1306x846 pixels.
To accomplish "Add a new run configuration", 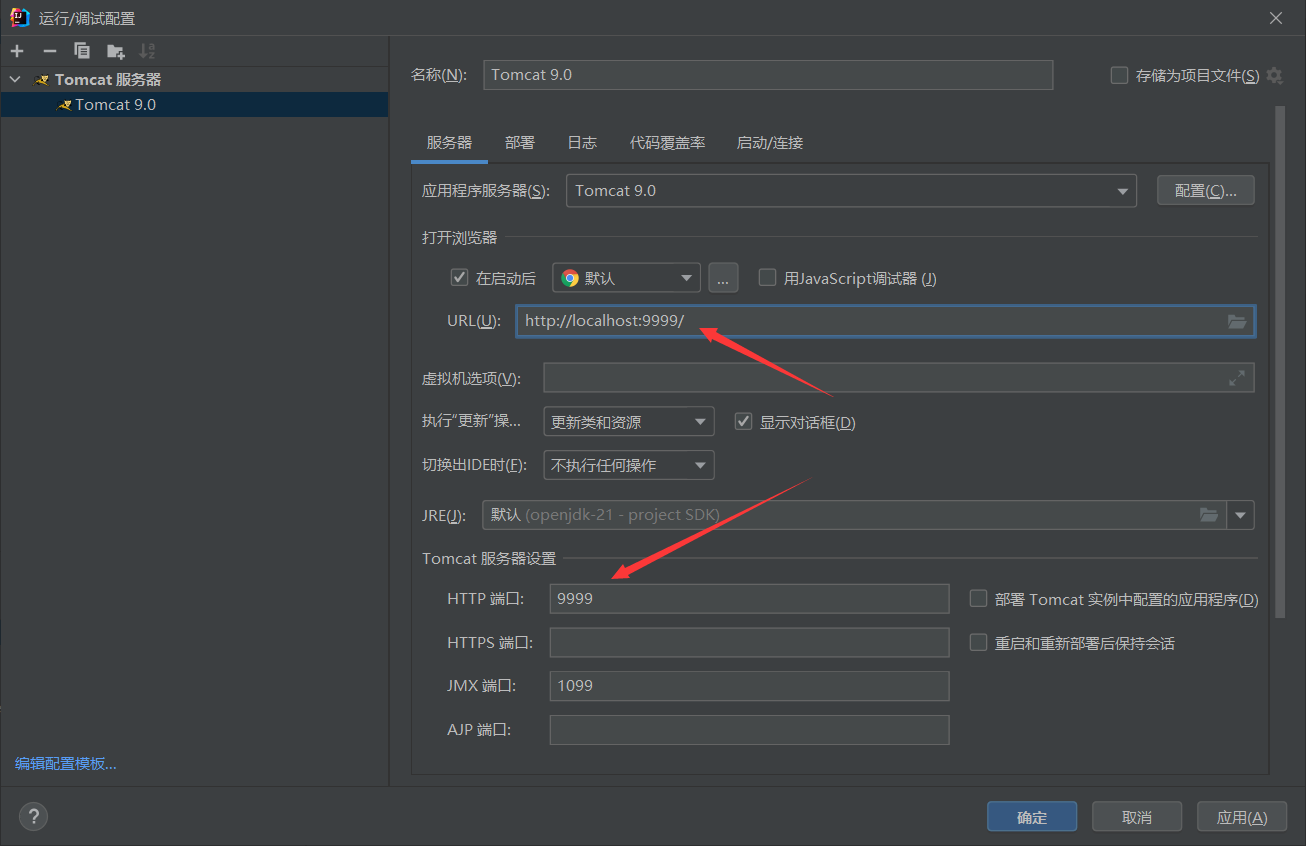I will point(17,51).
